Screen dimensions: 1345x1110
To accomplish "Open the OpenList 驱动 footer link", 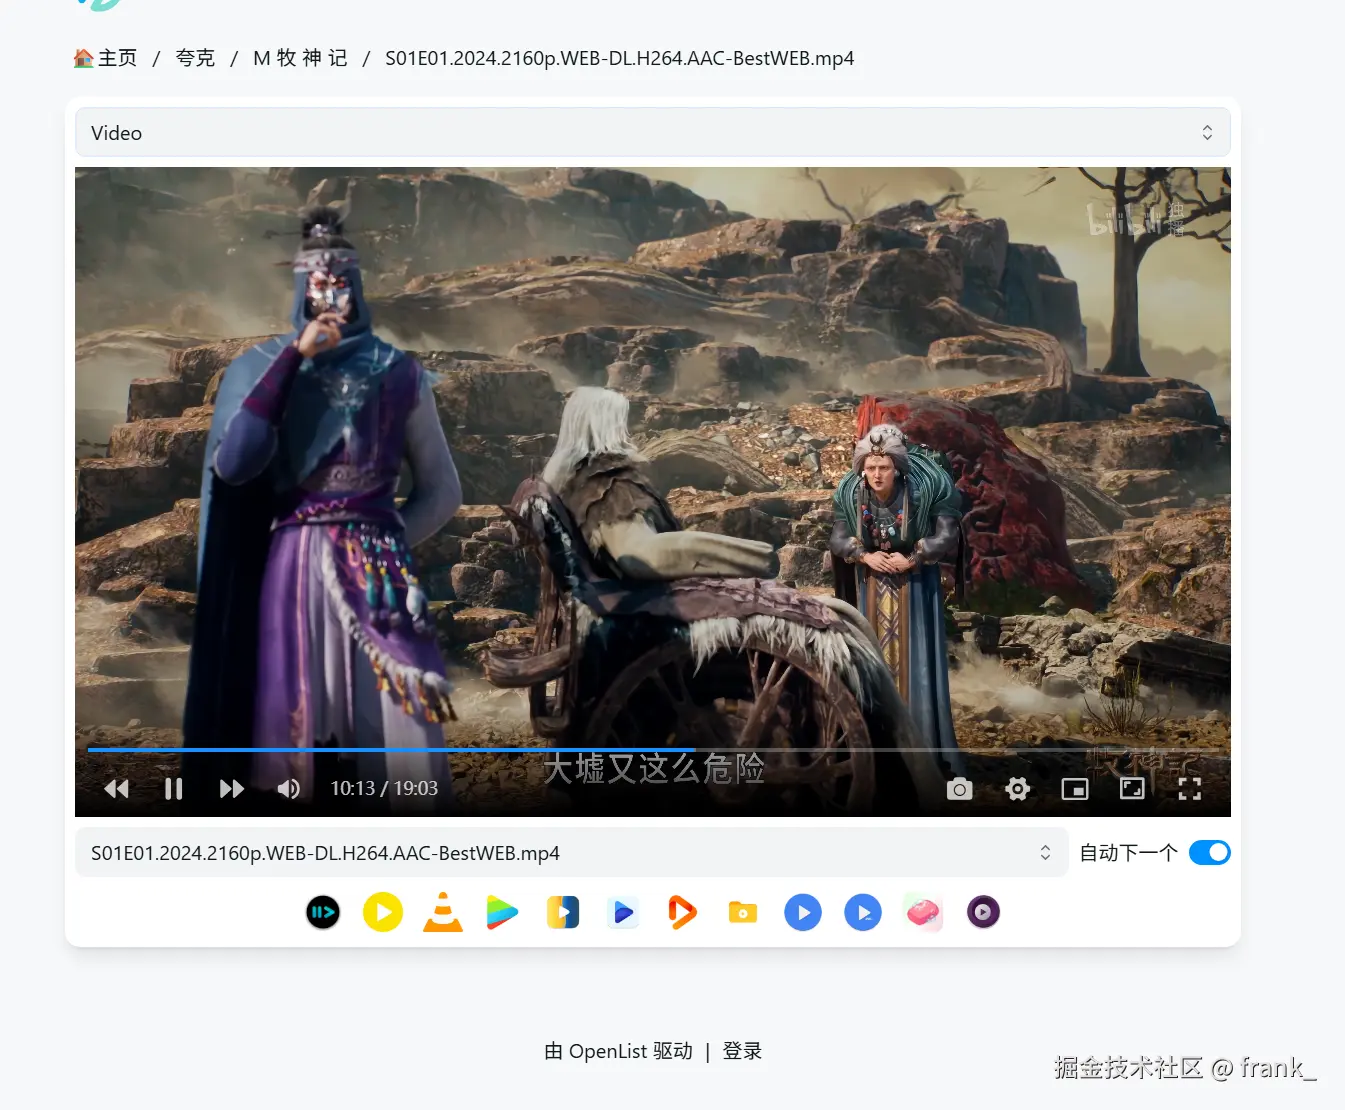I will pos(618,1051).
